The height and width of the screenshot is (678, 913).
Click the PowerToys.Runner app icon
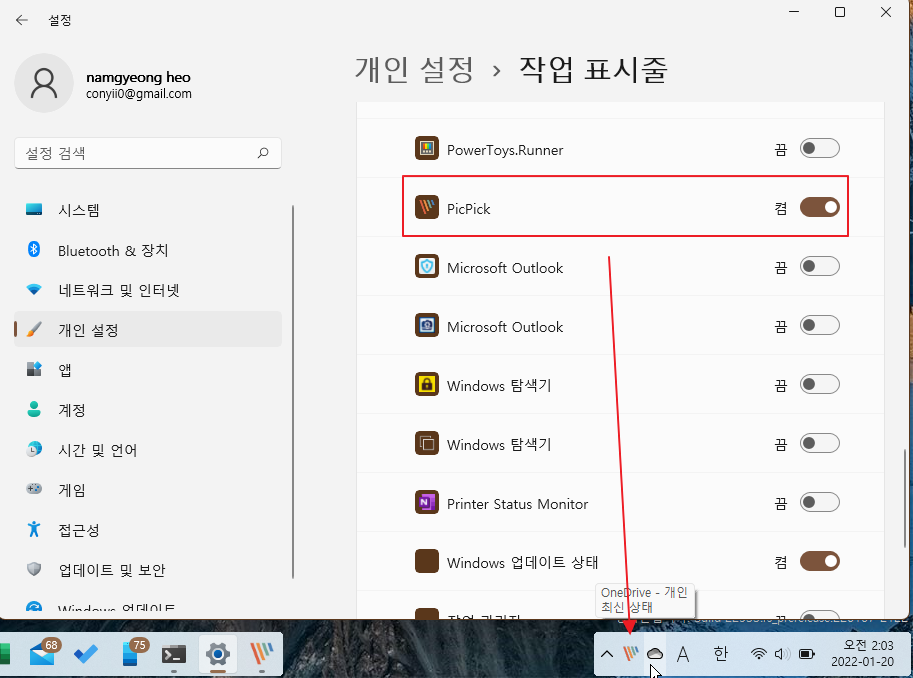click(427, 148)
